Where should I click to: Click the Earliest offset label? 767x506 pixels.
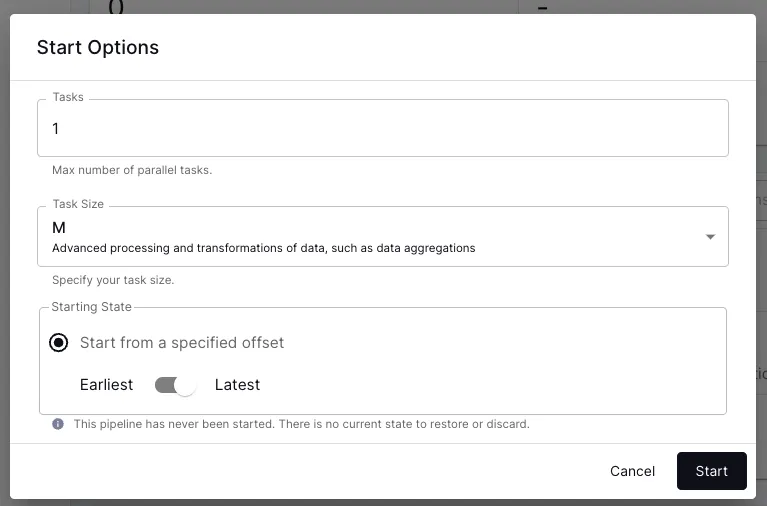pos(106,385)
